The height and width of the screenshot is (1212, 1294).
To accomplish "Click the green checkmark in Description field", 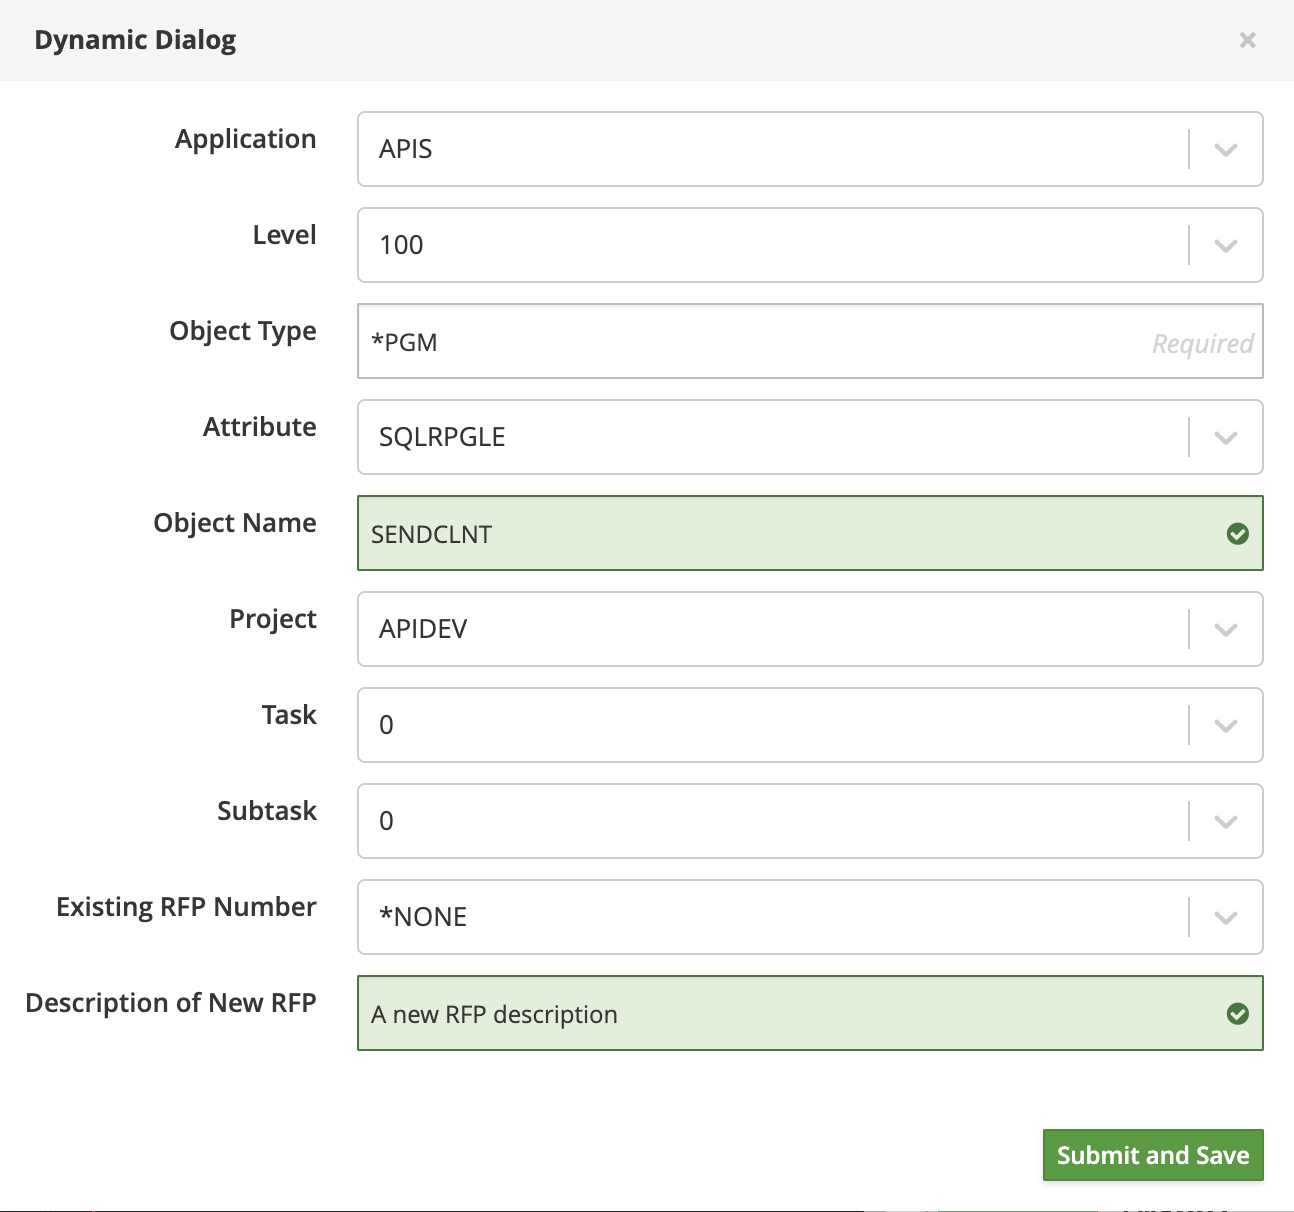I will coord(1238,1014).
